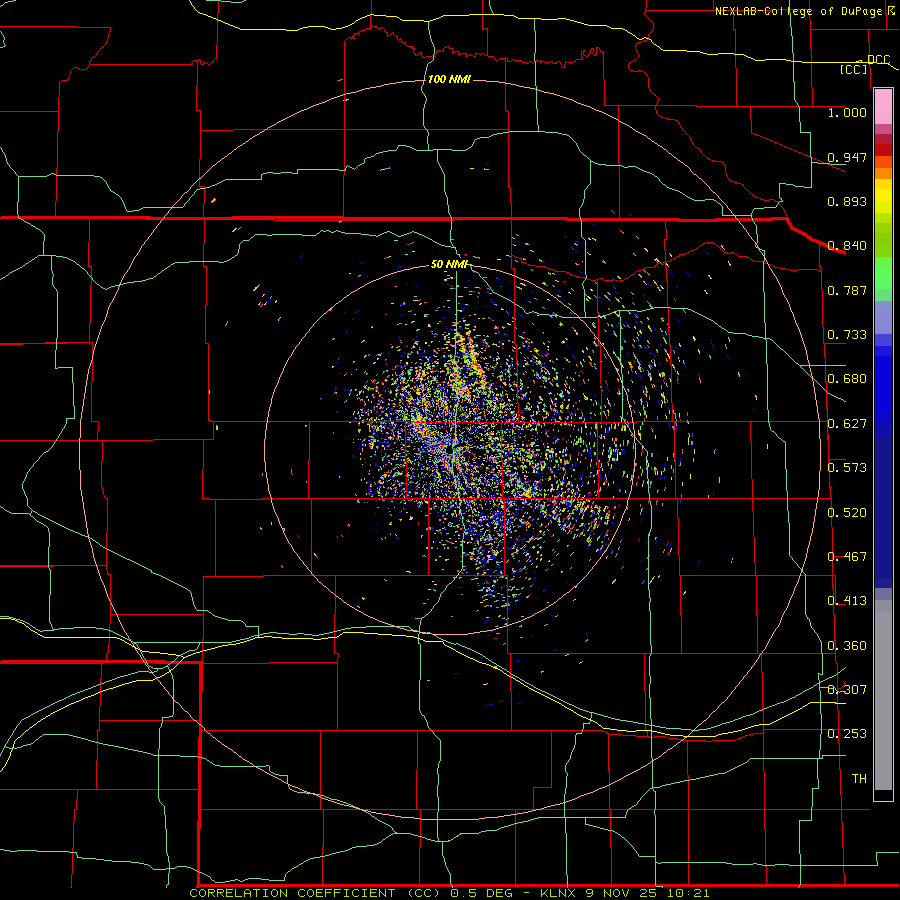Click the 0.787 color scale label
Viewport: 900px width, 900px height.
[x=847, y=290]
